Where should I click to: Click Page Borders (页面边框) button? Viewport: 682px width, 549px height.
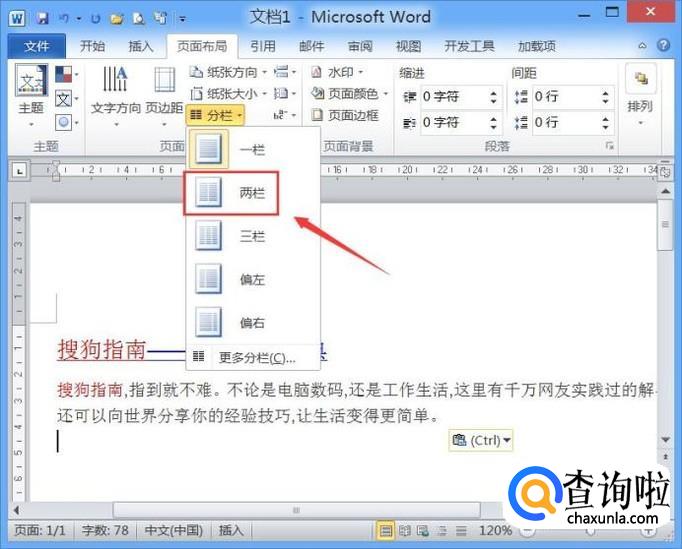coord(345,115)
